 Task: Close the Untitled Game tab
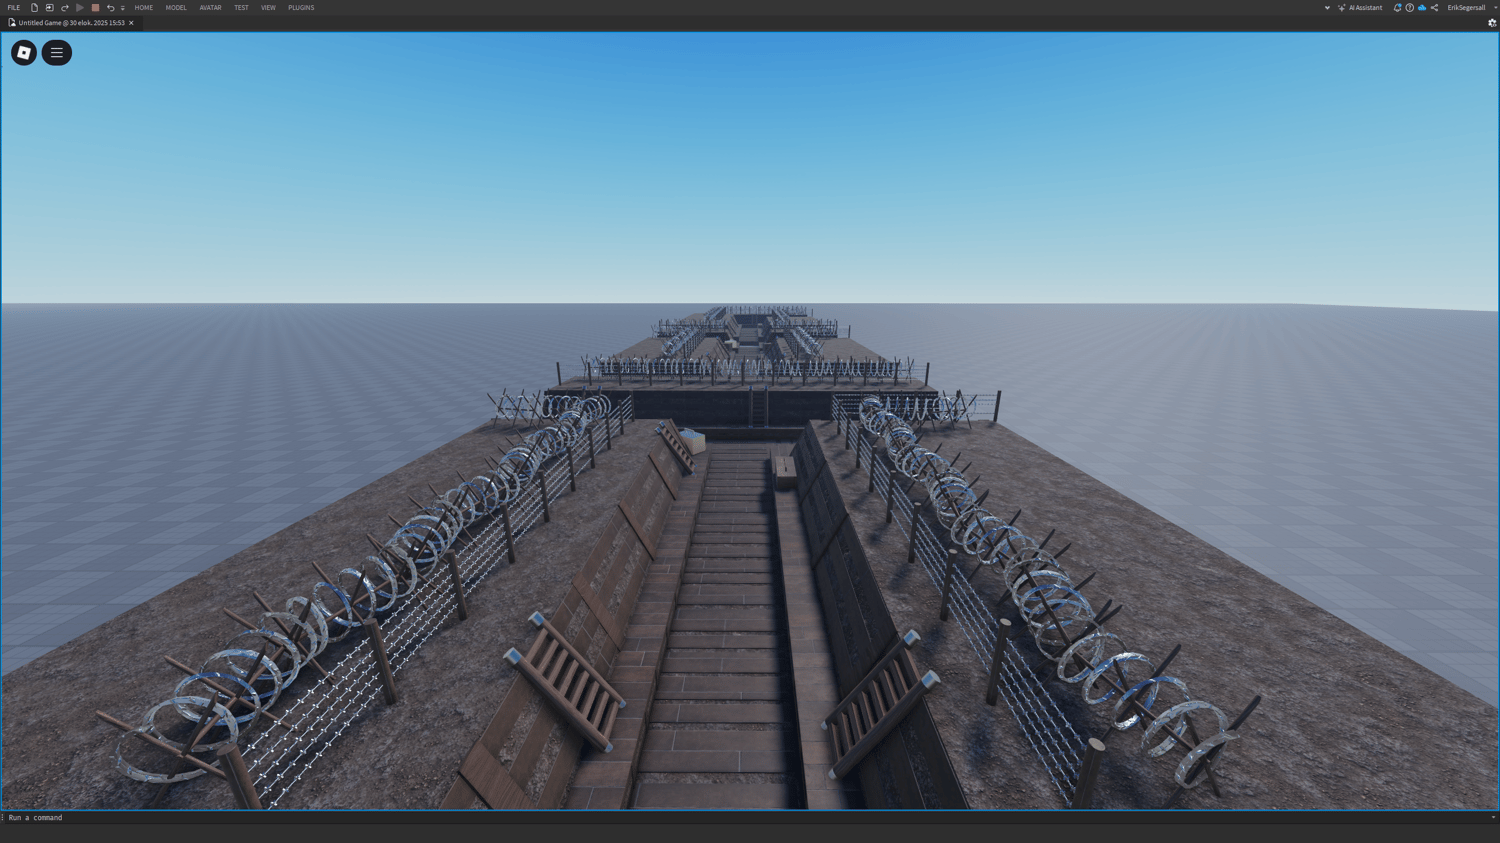pyautogui.click(x=131, y=23)
